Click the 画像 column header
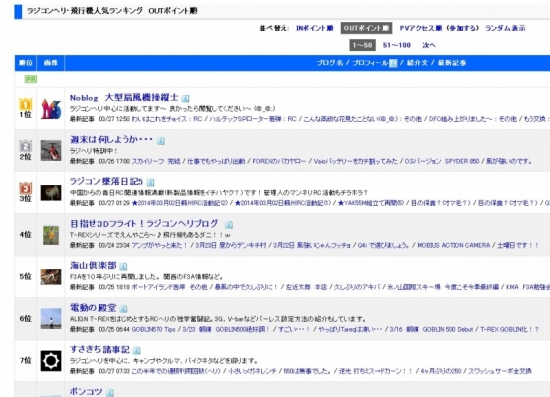This screenshot has height=397, width=550. [x=51, y=63]
